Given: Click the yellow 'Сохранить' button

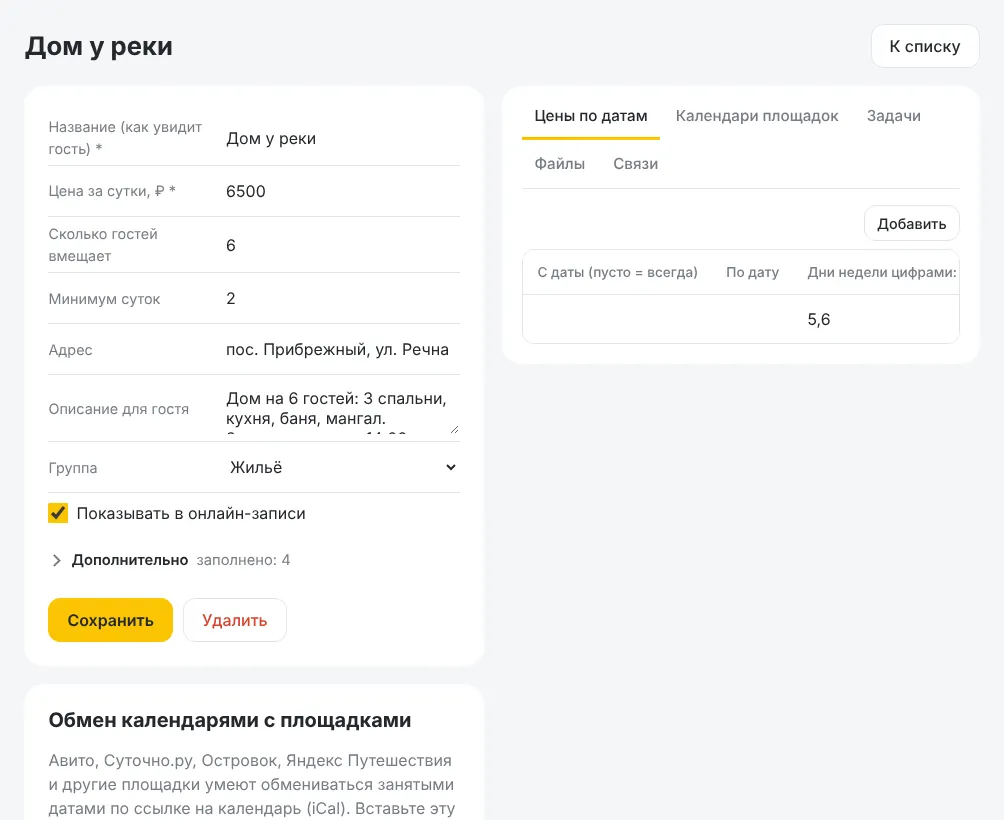Looking at the screenshot, I should pos(110,620).
